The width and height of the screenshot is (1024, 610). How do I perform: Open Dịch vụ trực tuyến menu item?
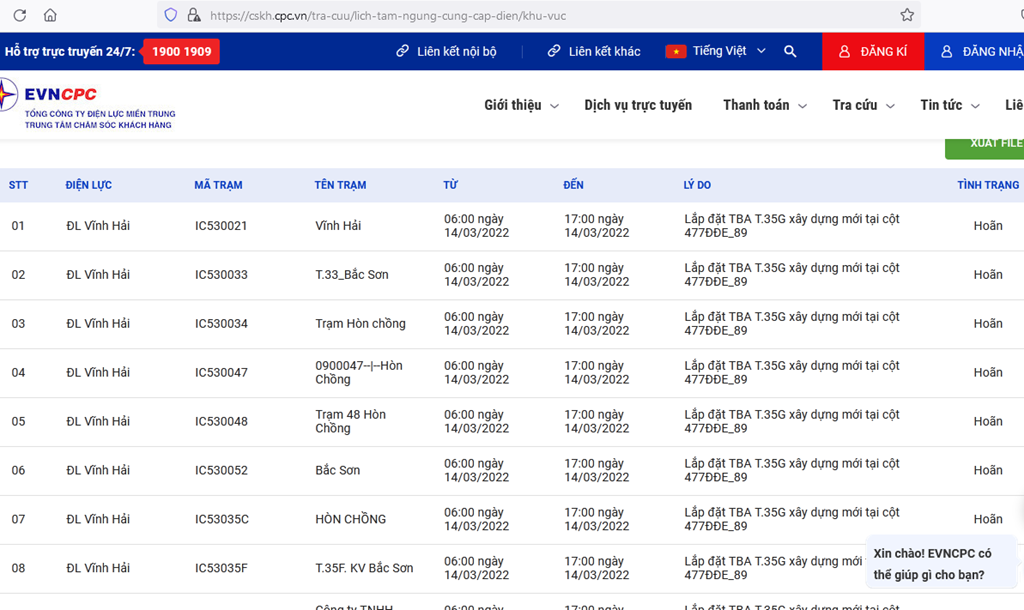coord(638,105)
